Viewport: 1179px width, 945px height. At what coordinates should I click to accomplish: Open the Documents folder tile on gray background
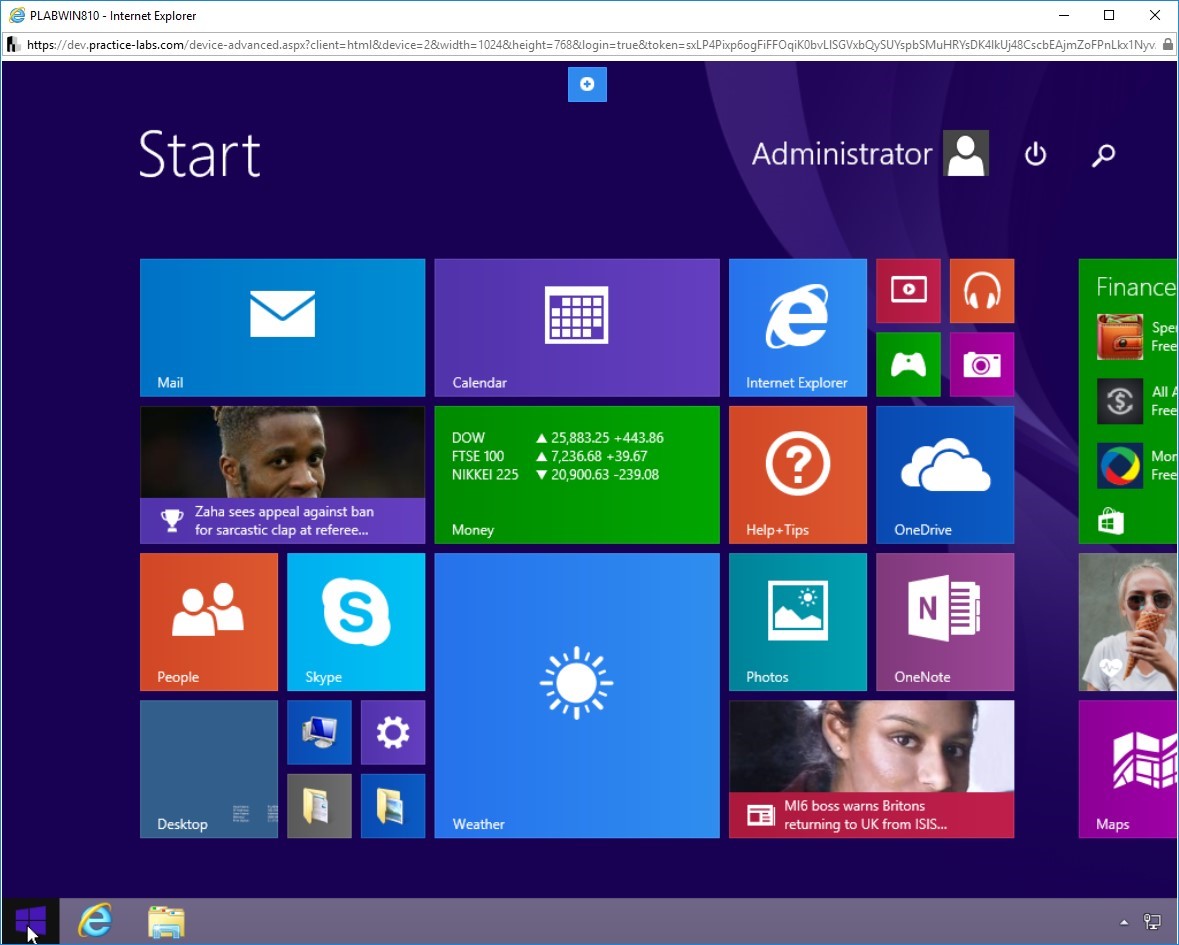click(319, 806)
